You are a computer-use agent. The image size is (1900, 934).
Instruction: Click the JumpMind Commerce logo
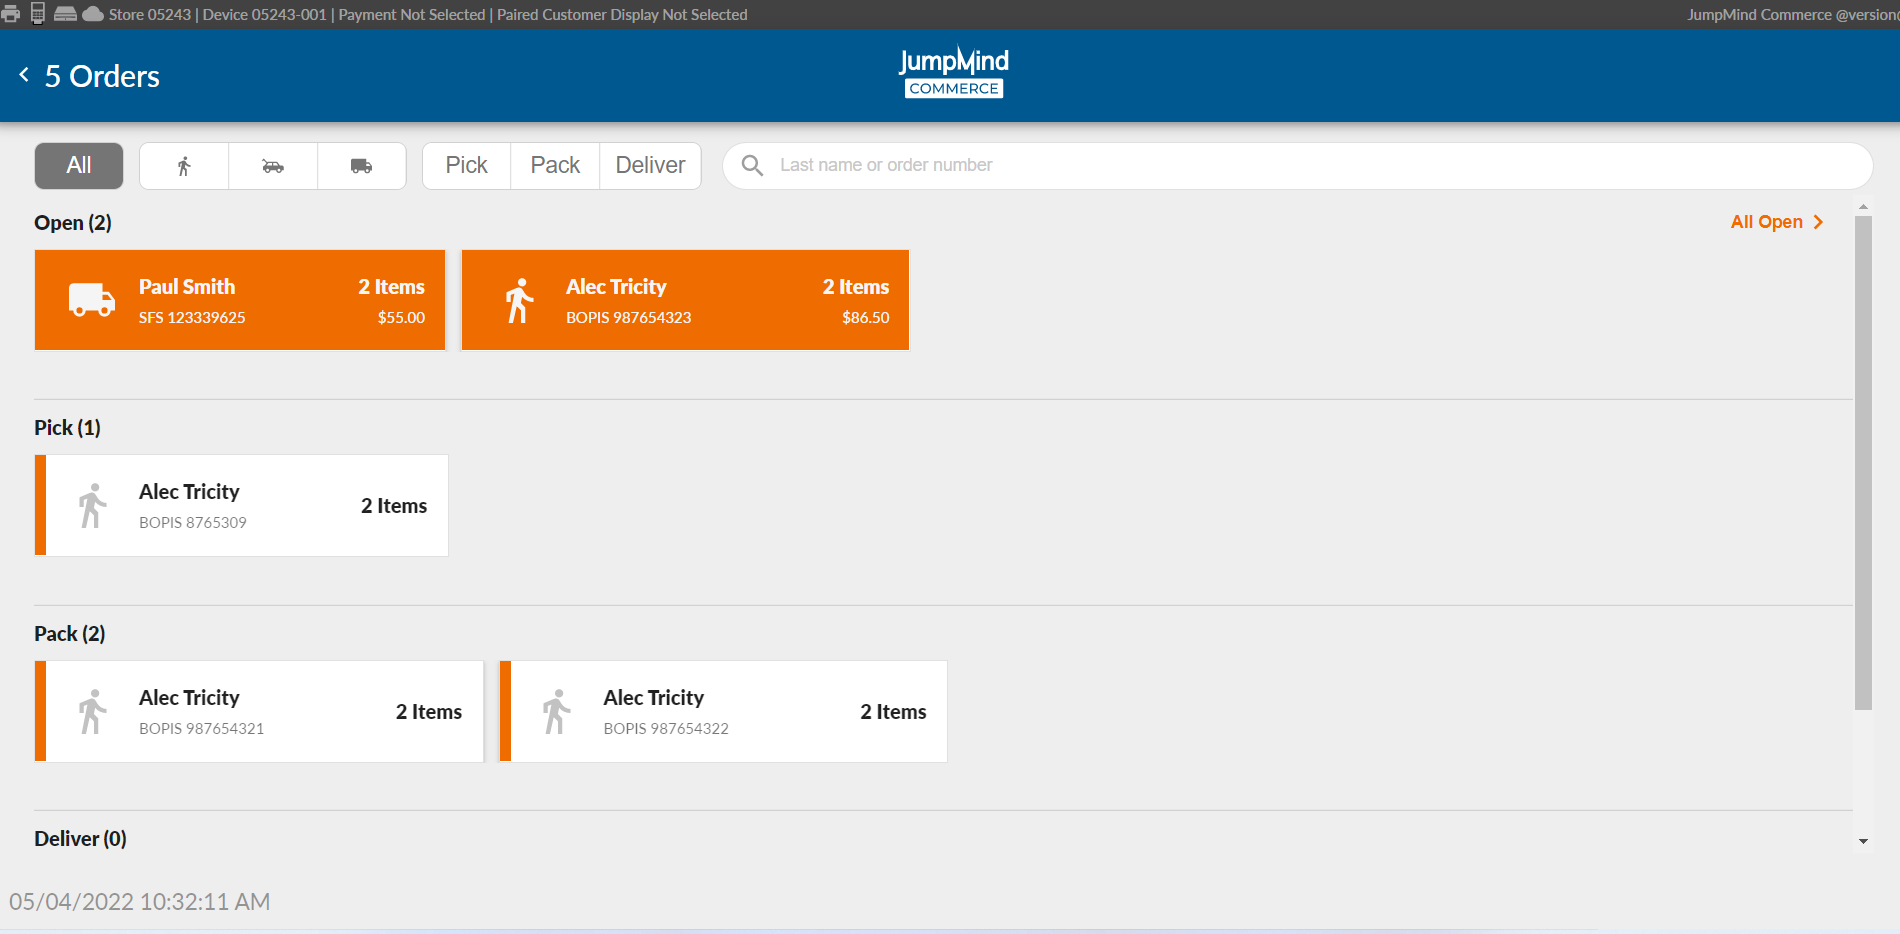click(953, 73)
